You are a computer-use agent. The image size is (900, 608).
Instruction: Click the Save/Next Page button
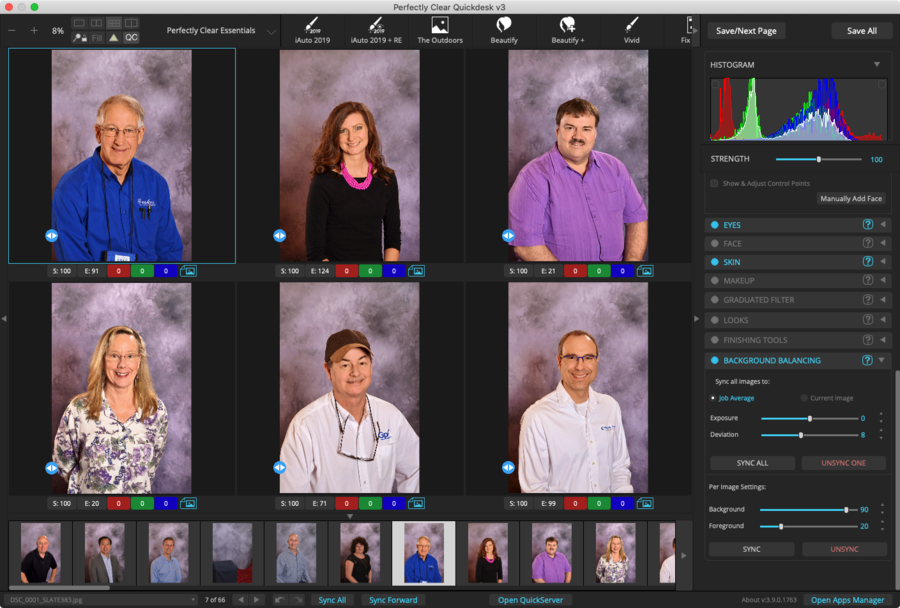click(x=746, y=31)
